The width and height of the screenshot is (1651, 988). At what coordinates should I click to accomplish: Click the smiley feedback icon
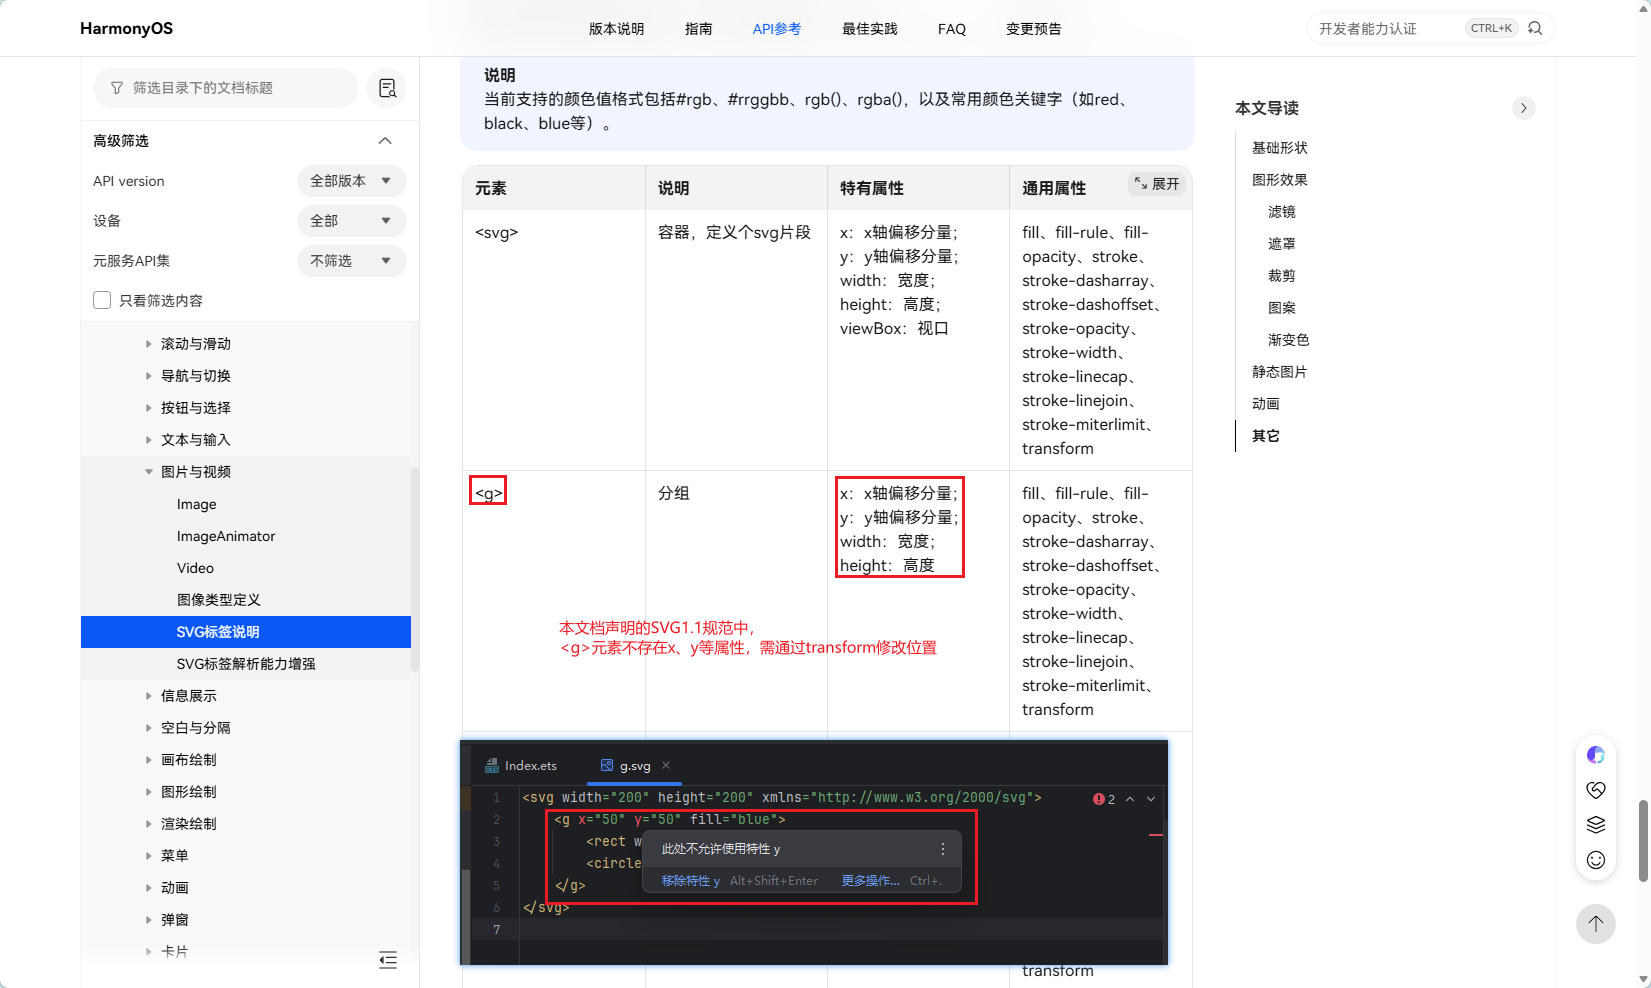[x=1596, y=860]
